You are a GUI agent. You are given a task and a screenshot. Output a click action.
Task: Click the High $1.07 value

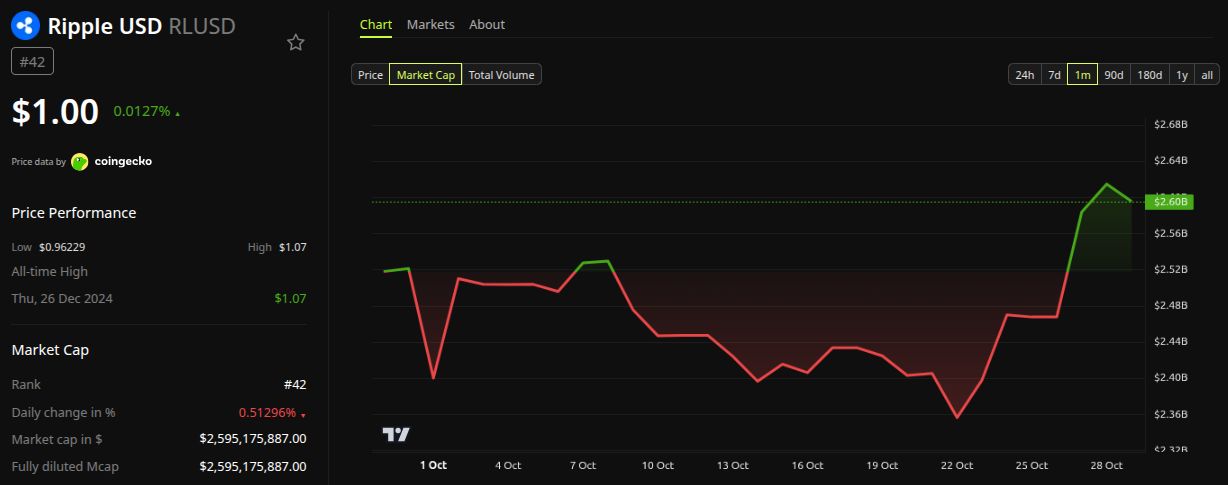(293, 247)
